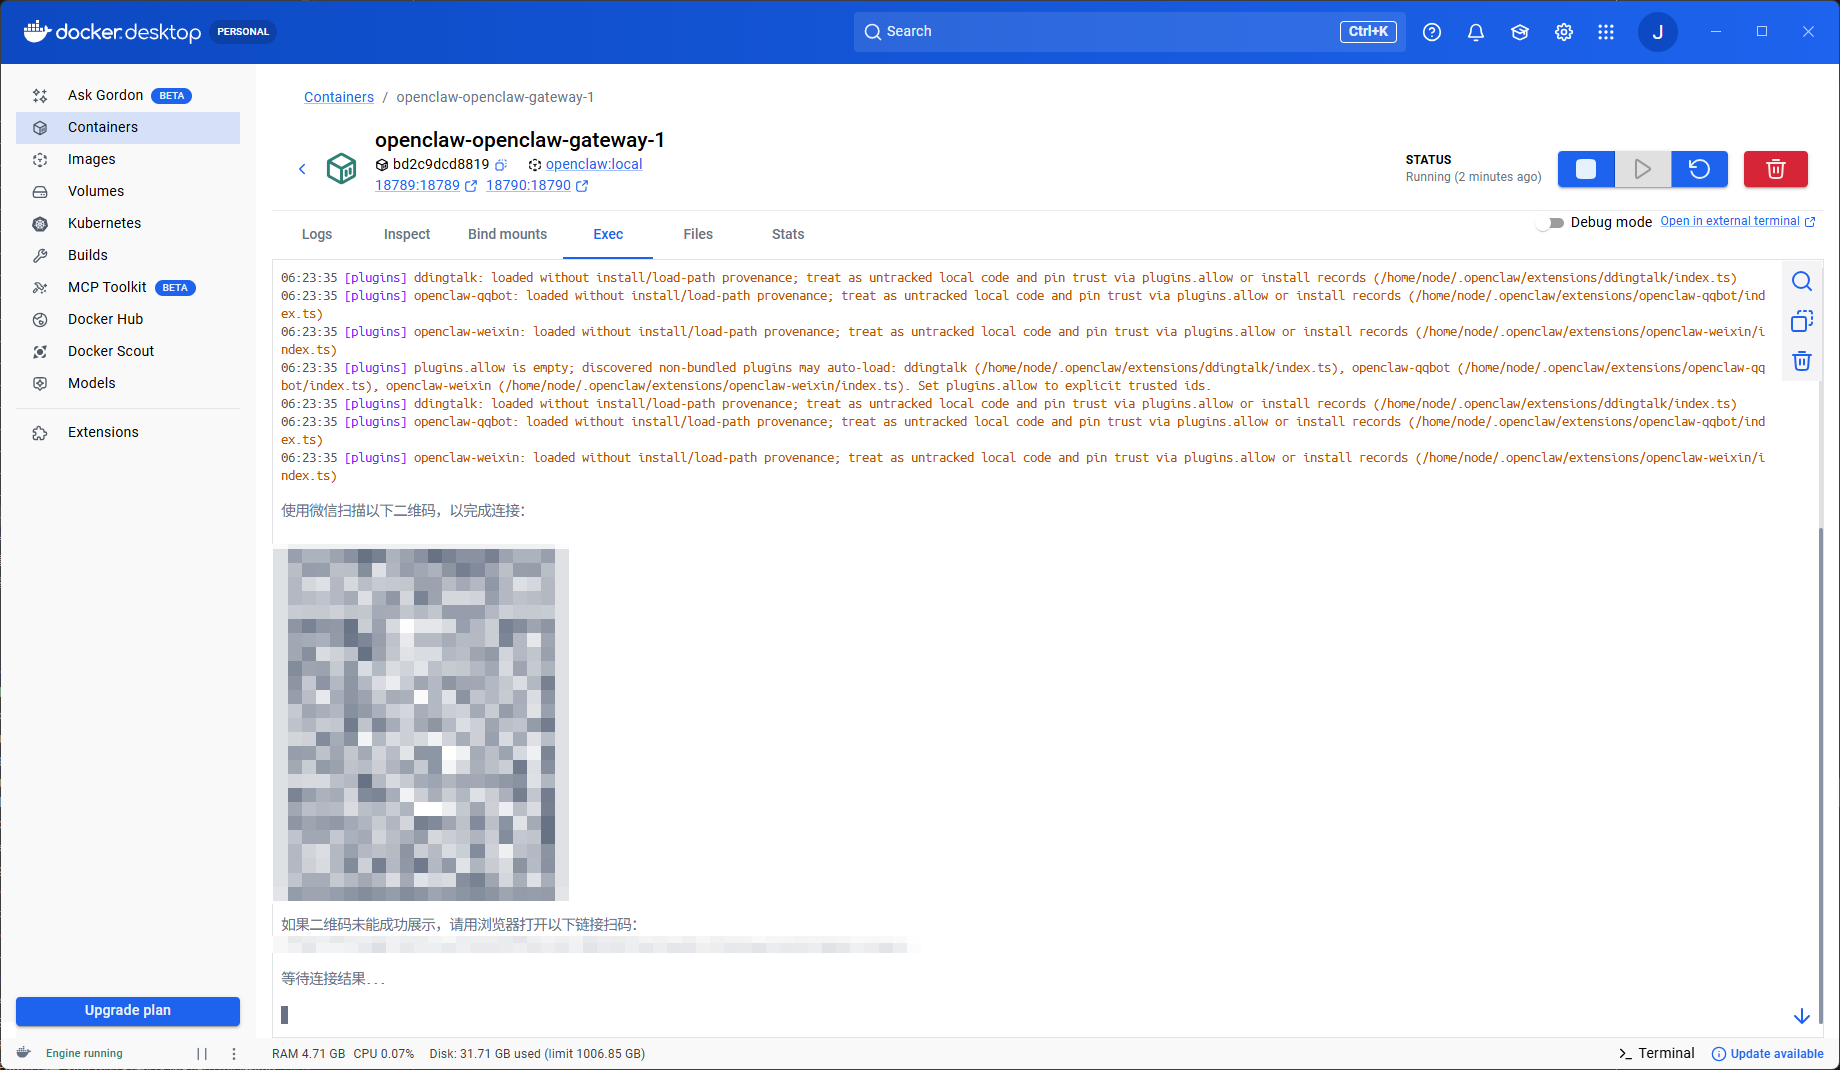This screenshot has width=1840, height=1070.
Task: Click the Extensions puzzle icon
Action: (x=40, y=432)
